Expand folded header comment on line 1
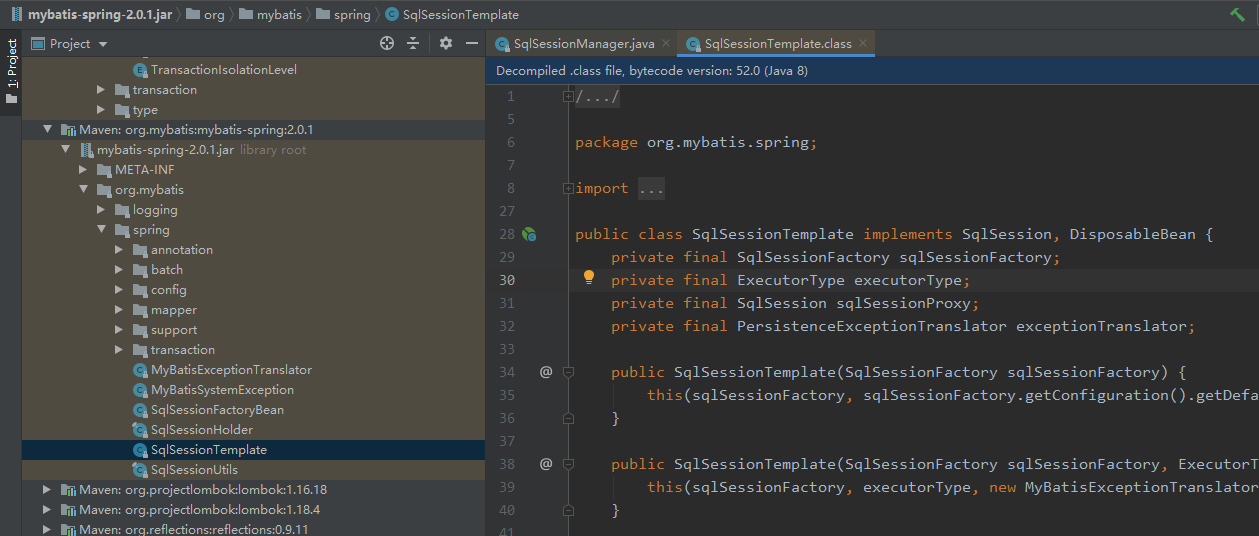Screen dimensions: 1259x536 pyautogui.click(x=568, y=97)
